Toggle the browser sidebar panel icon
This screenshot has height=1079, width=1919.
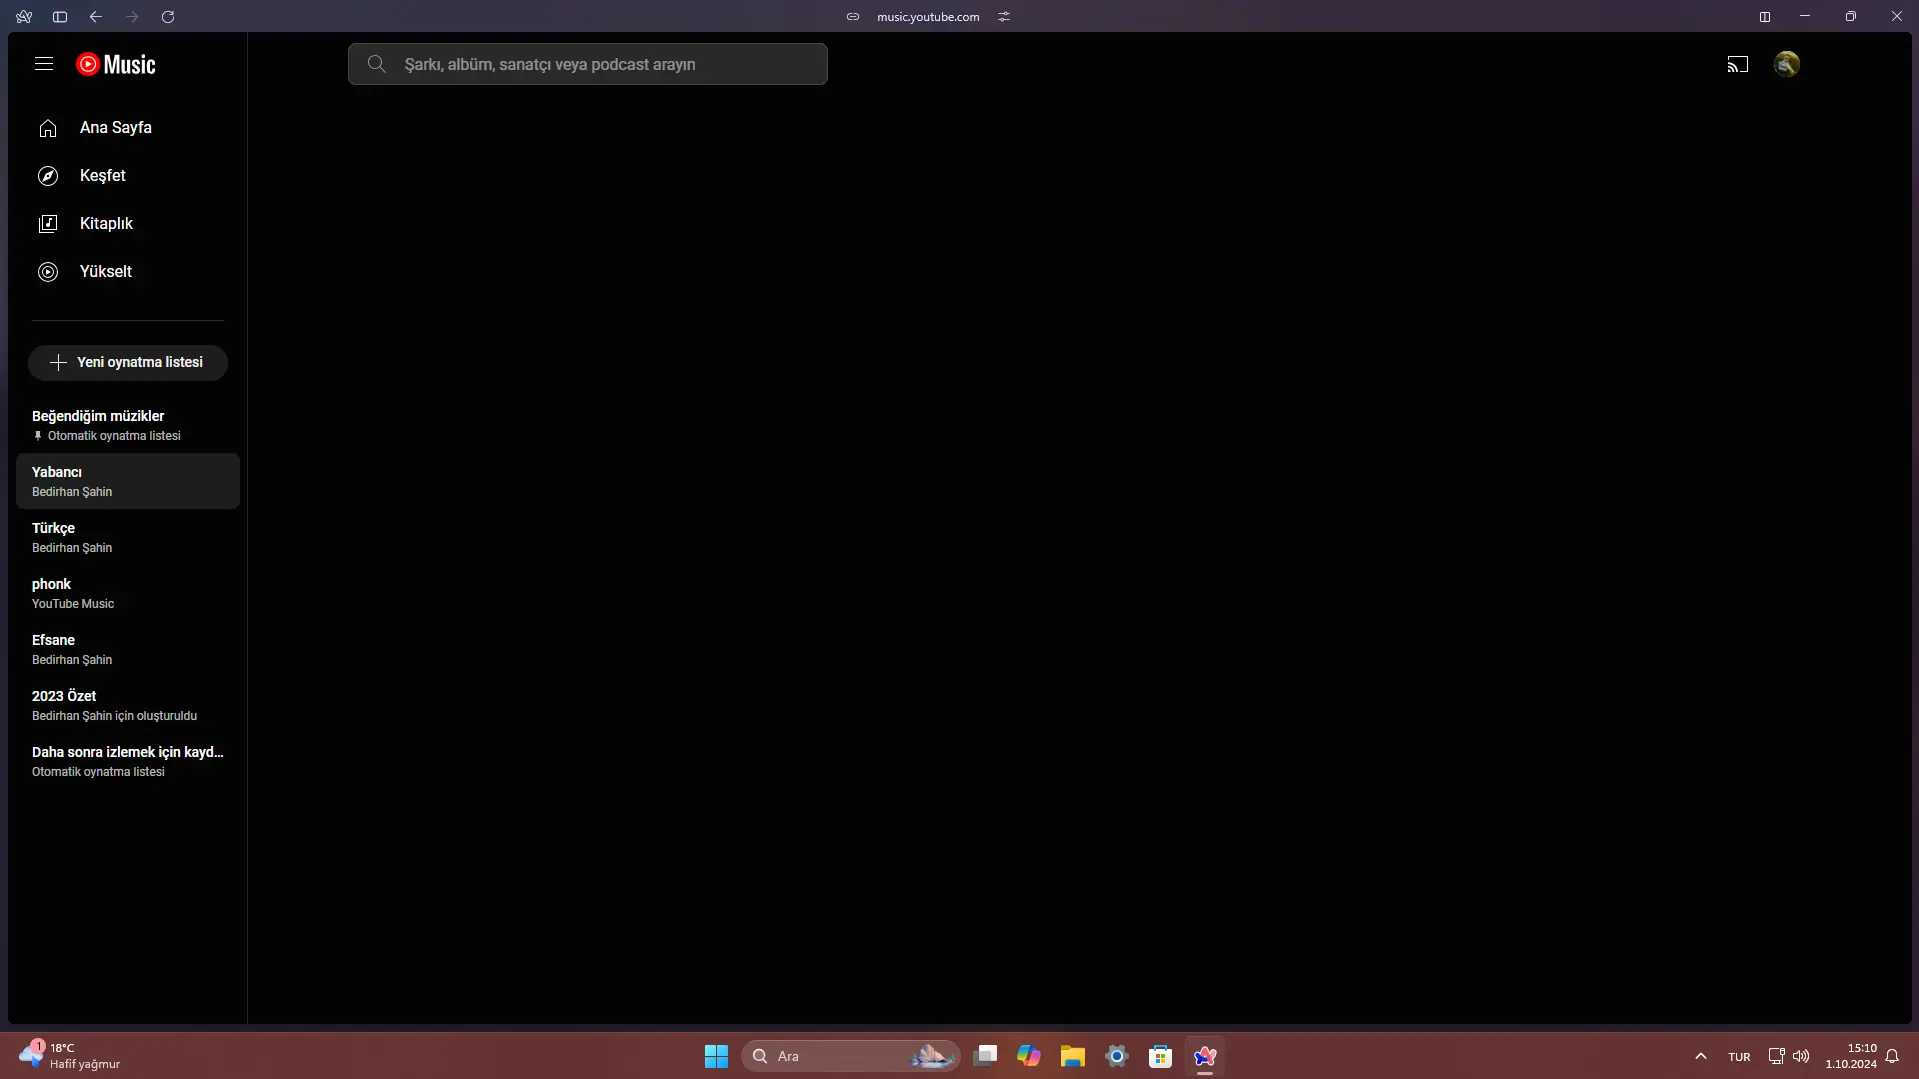60,16
